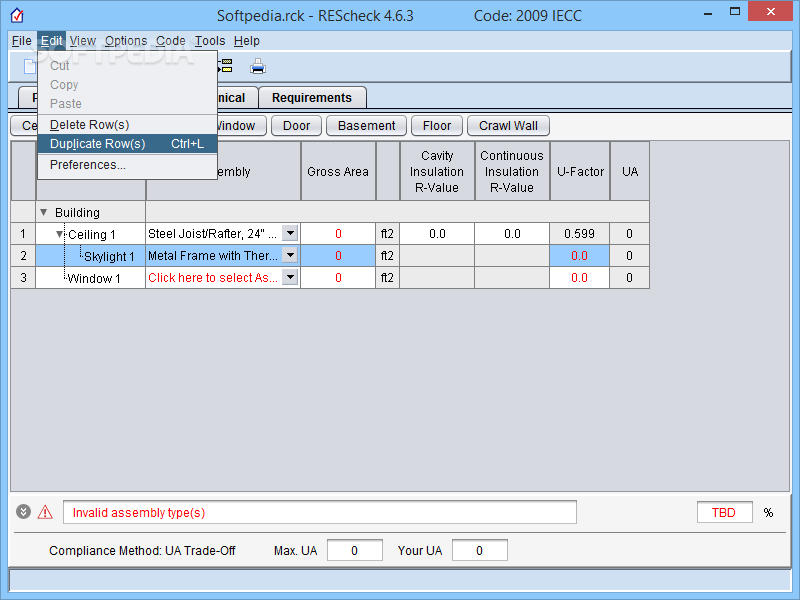
Task: Edit Gross Area for Ceiling 1
Action: pos(338,234)
